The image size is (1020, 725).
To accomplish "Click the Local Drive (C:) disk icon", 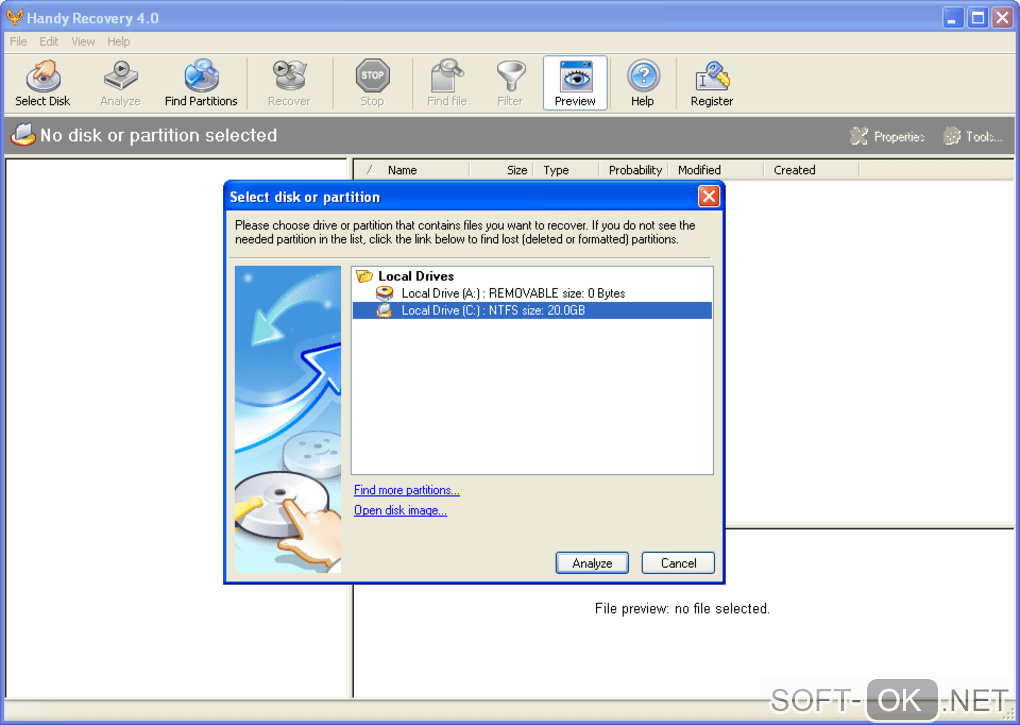I will click(384, 310).
